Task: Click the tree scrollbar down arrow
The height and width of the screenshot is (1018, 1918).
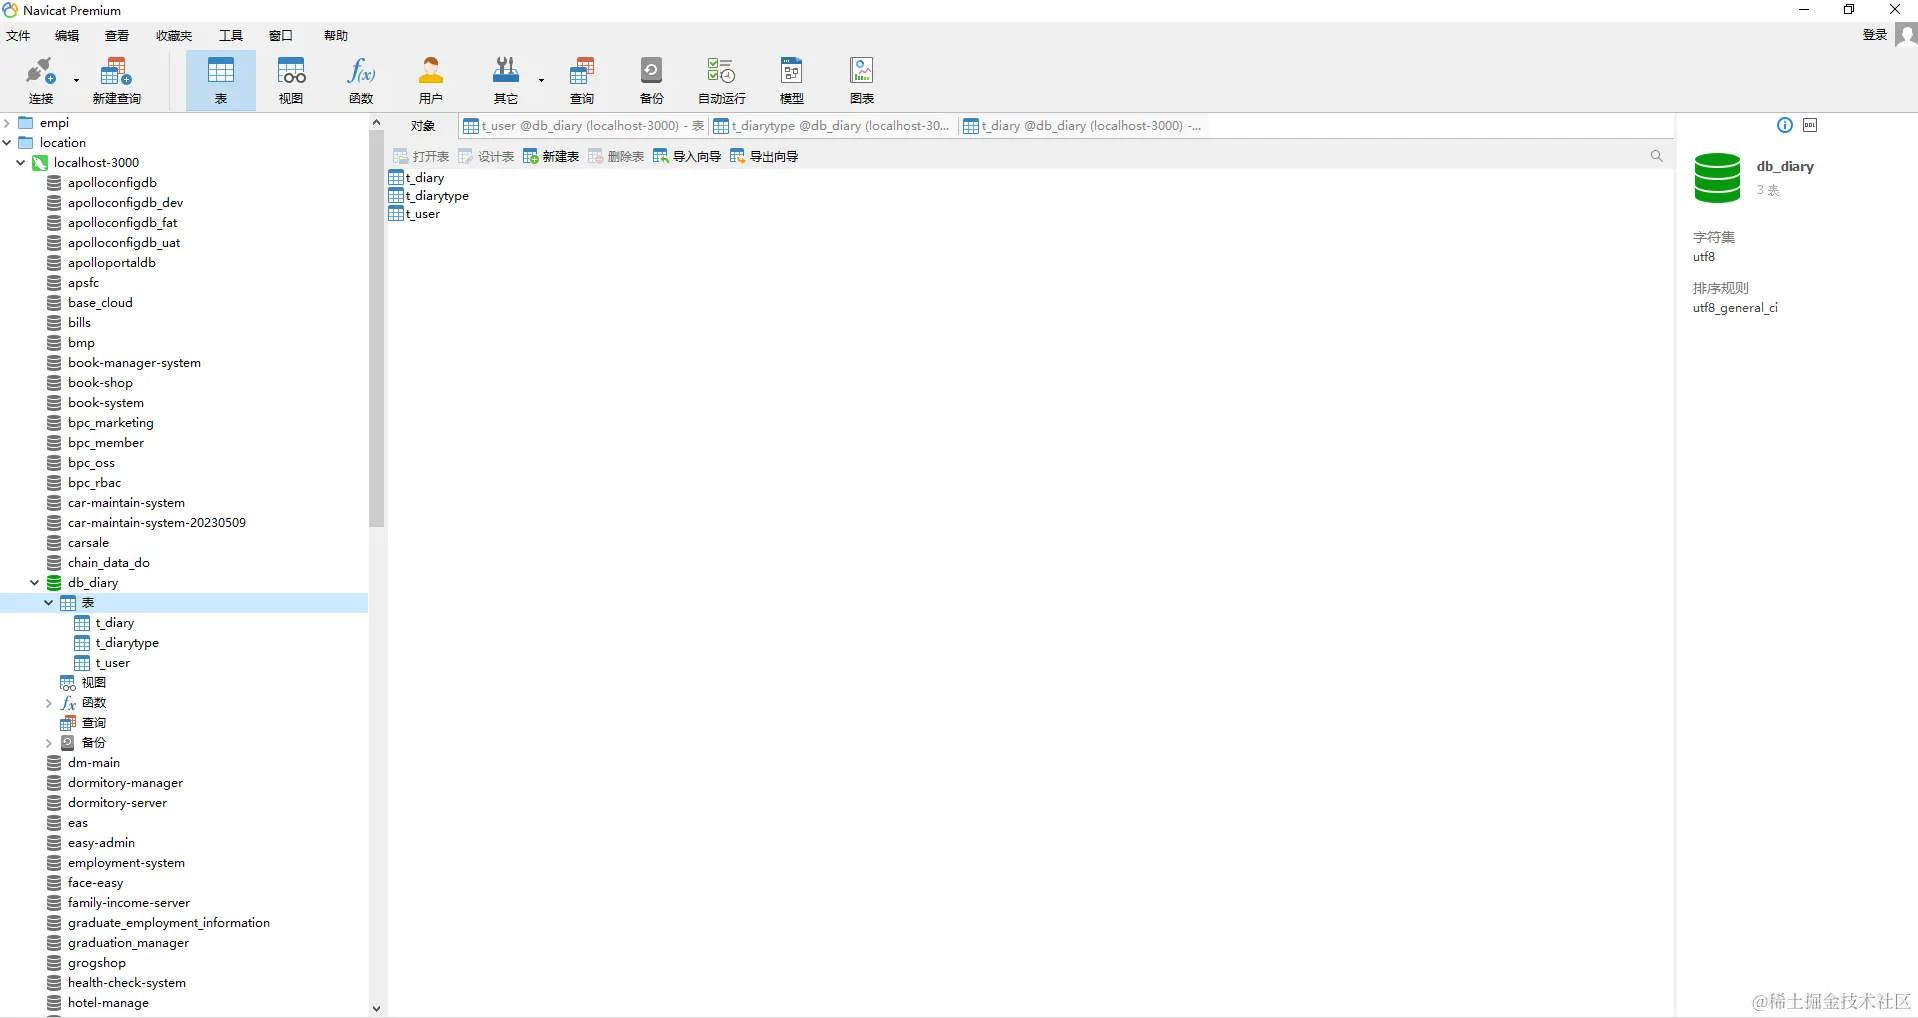Action: pos(376,1009)
